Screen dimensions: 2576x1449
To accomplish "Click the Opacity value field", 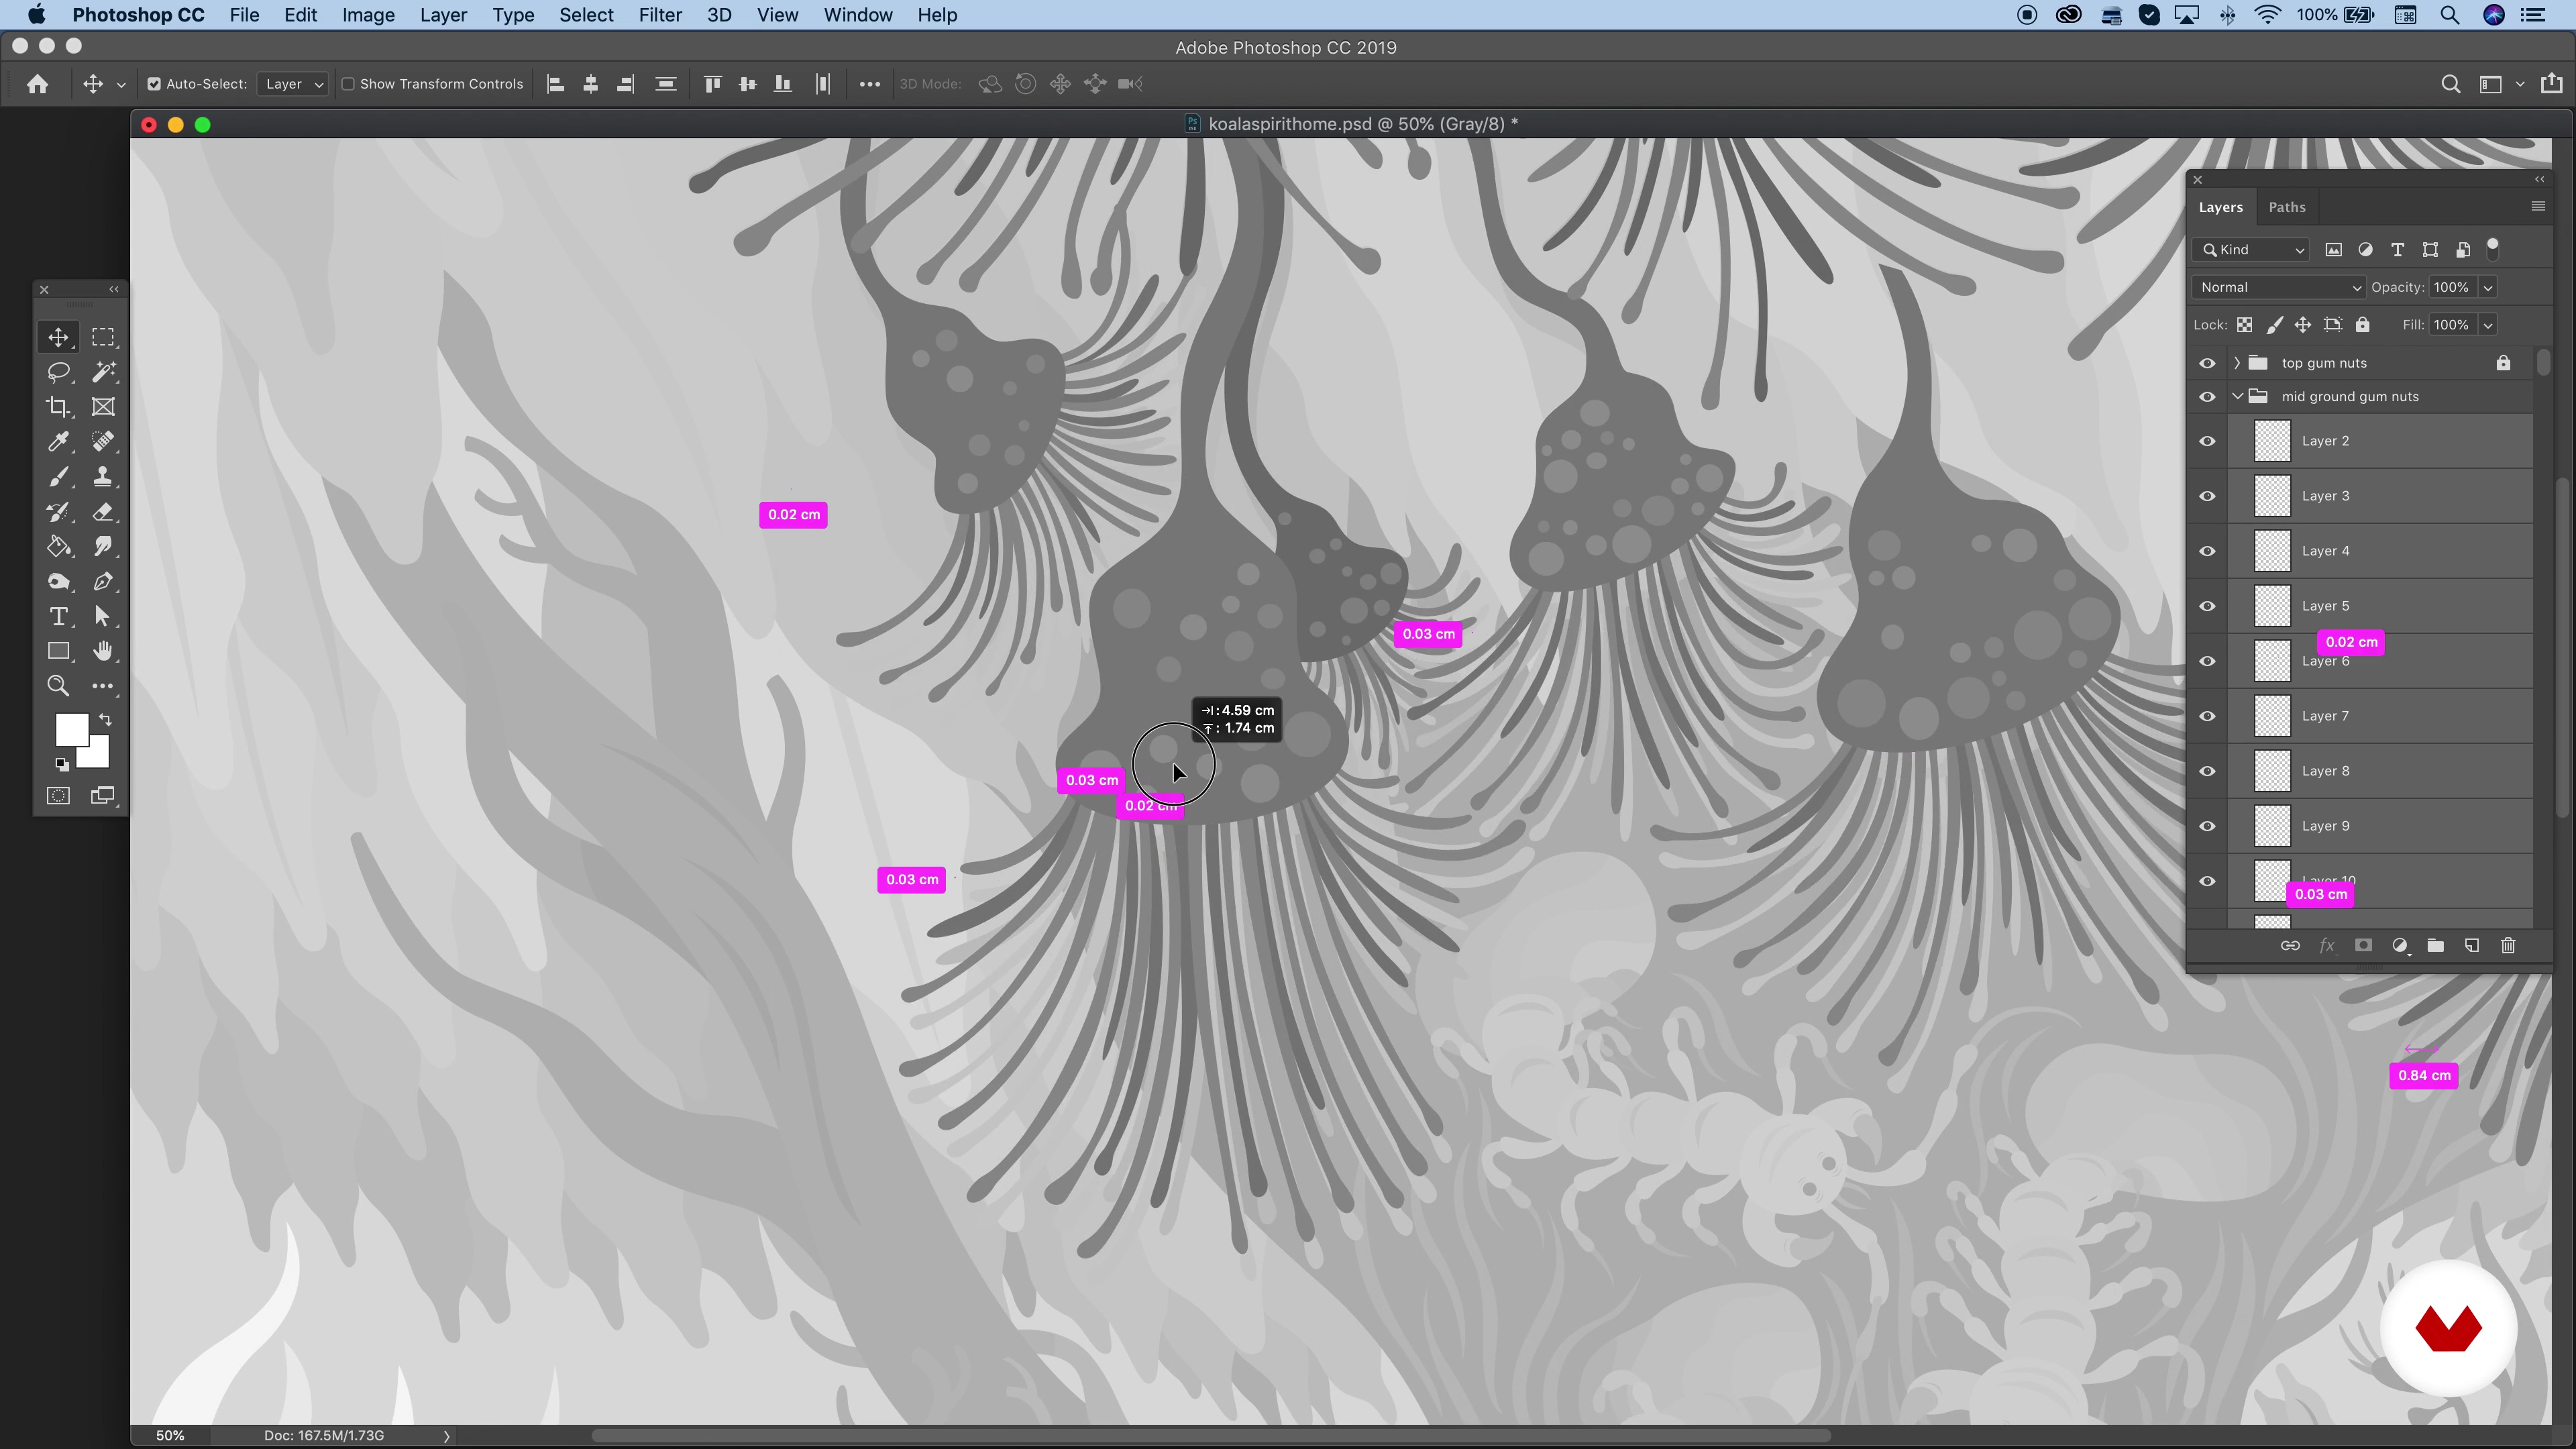I will pos(2452,288).
